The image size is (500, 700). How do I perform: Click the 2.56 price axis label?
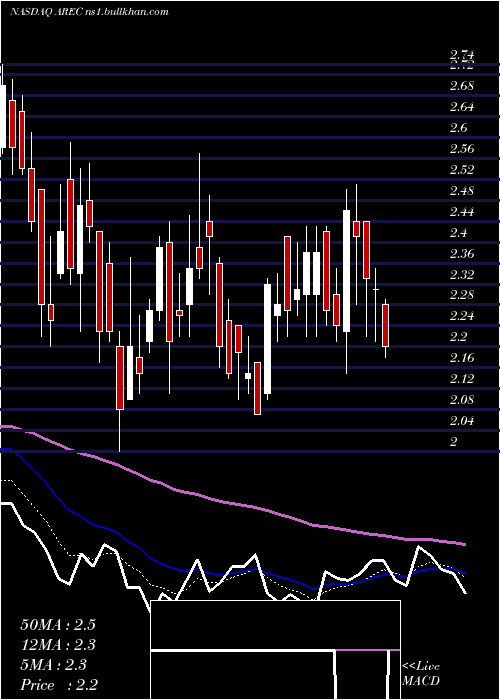[x=462, y=149]
